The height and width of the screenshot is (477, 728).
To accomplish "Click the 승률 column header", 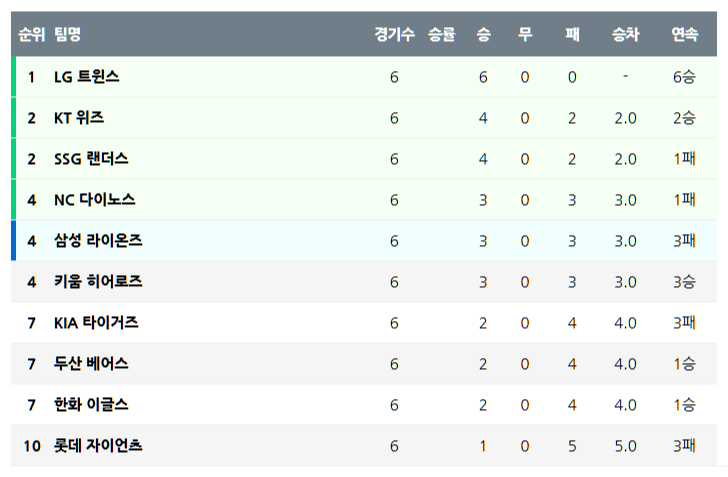I will (x=441, y=35).
